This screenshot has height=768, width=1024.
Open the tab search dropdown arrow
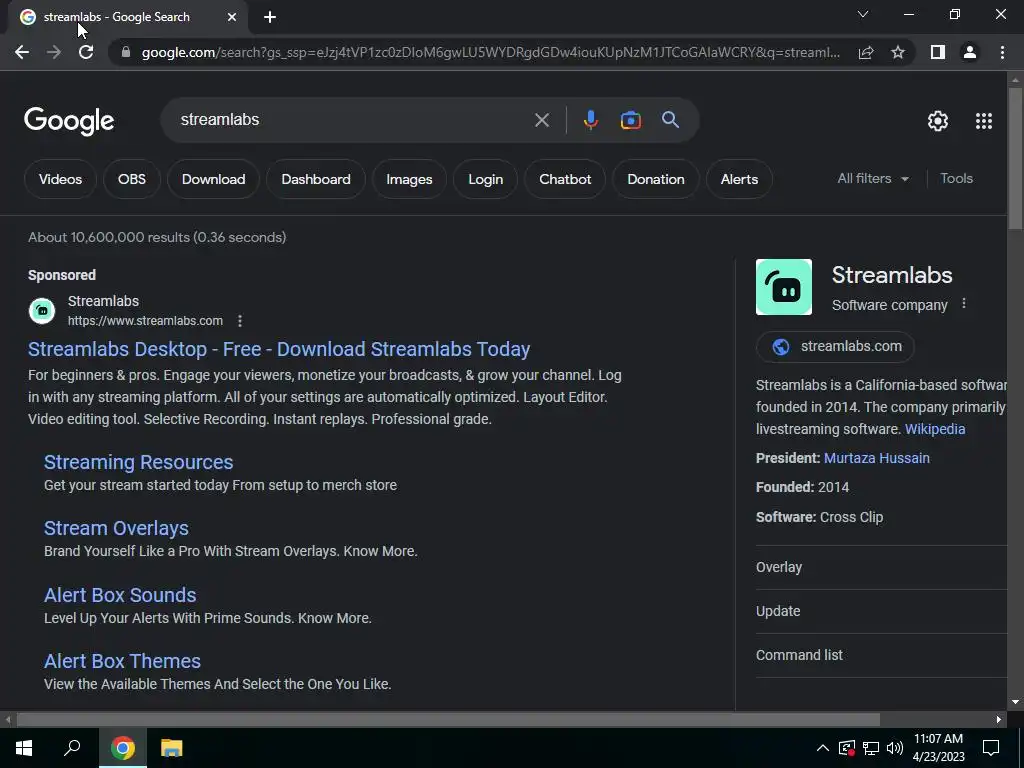[x=863, y=14]
